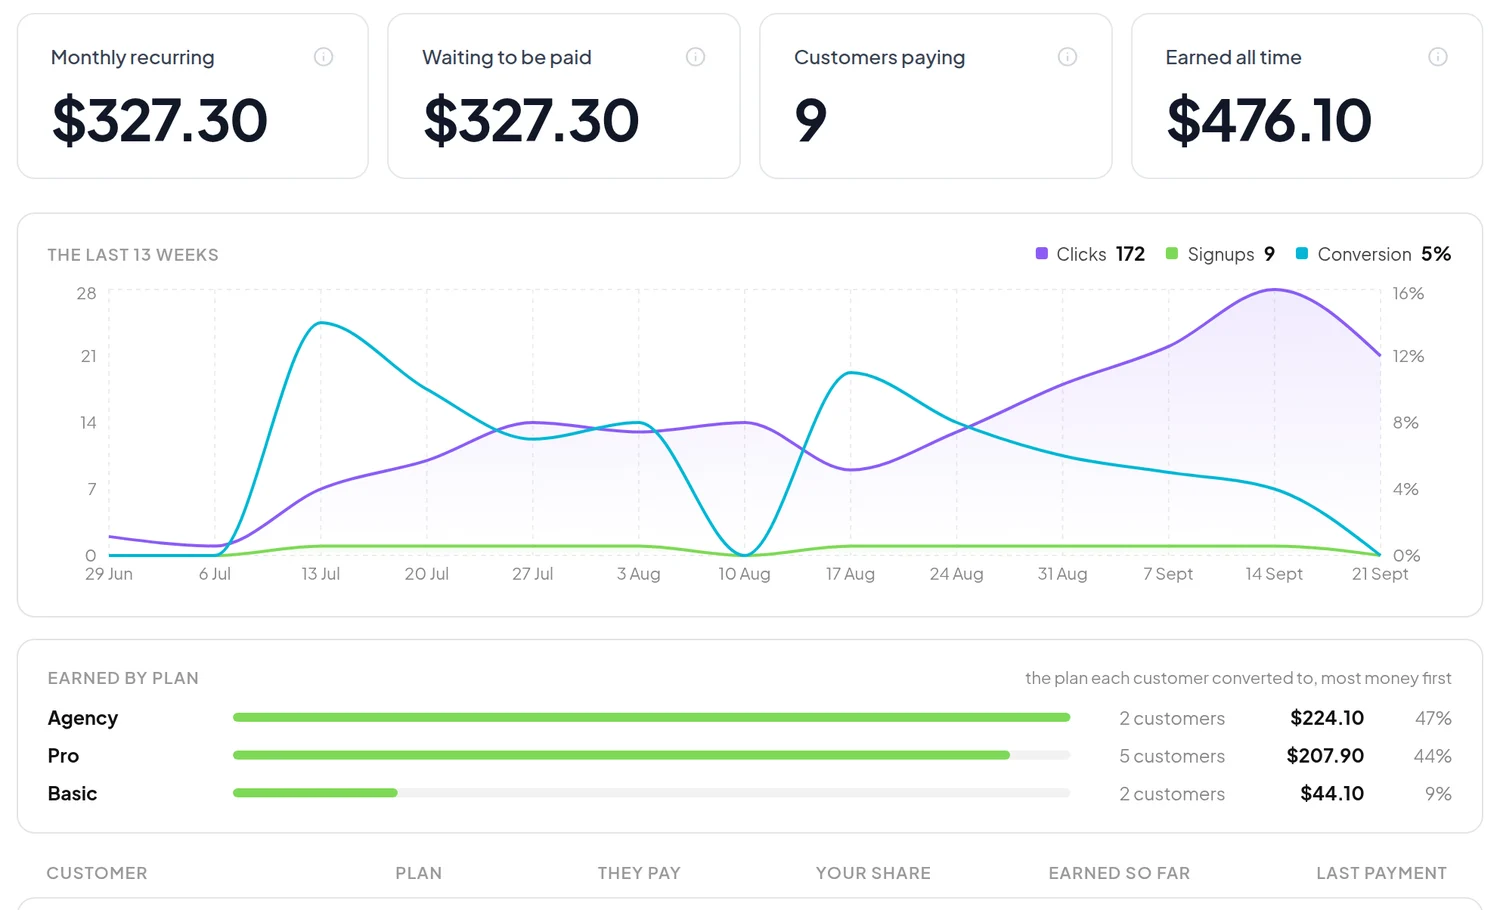Click the 16% right axis label
The width and height of the screenshot is (1500, 910).
(1408, 294)
